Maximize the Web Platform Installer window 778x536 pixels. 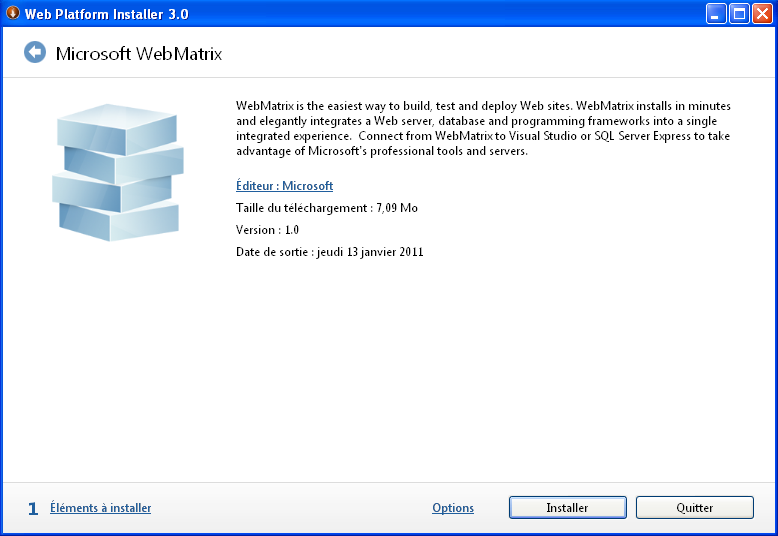[739, 14]
